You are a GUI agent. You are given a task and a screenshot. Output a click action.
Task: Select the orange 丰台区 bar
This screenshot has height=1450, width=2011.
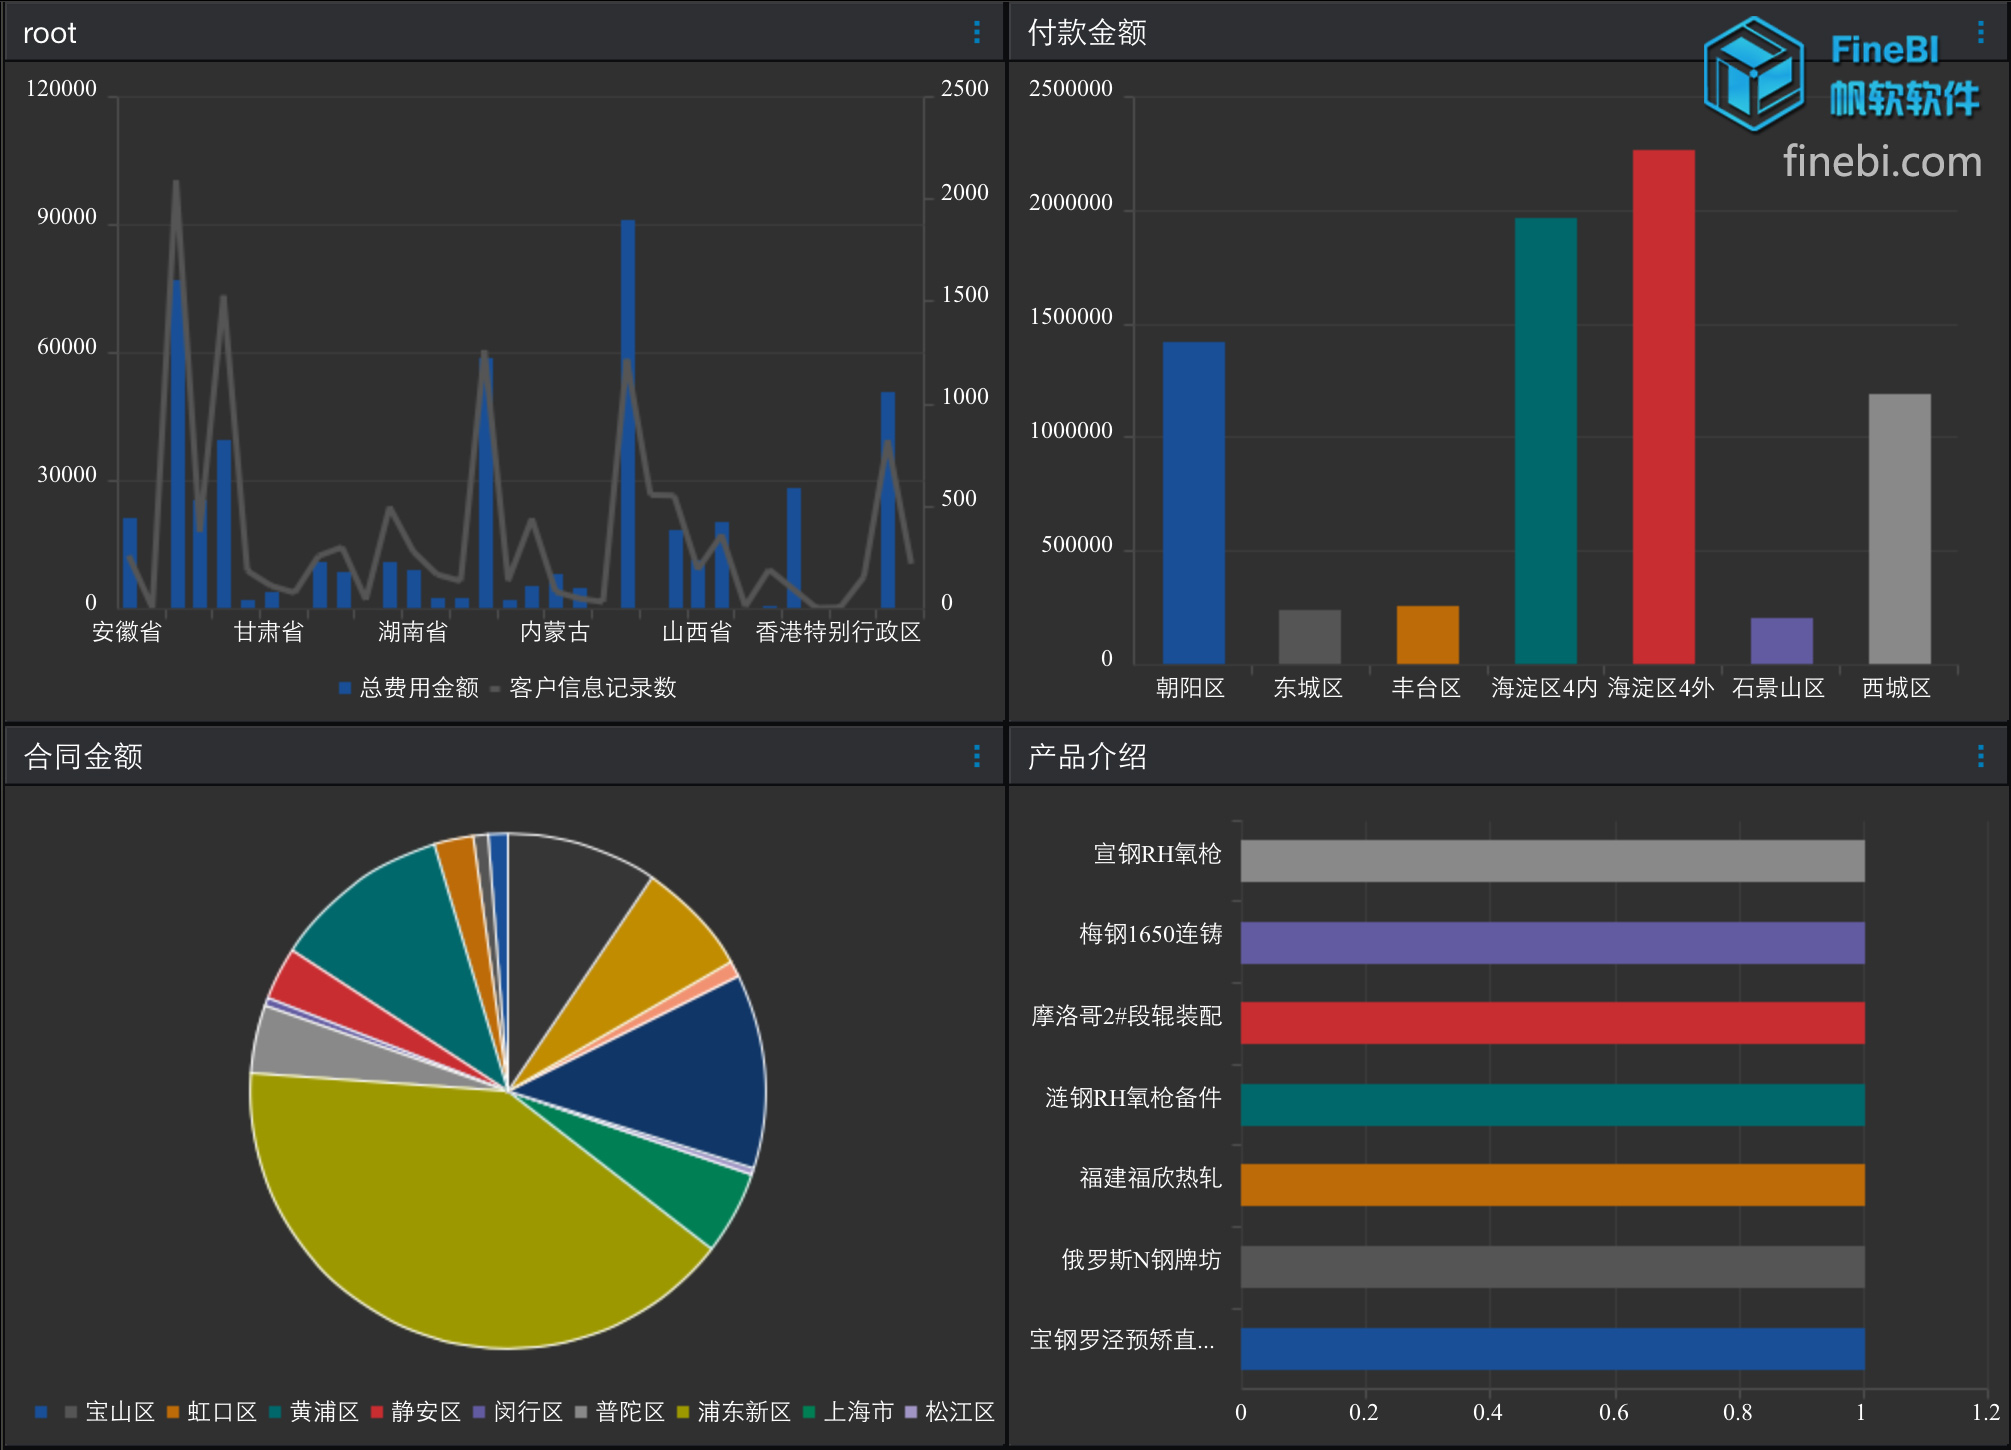[x=1427, y=634]
